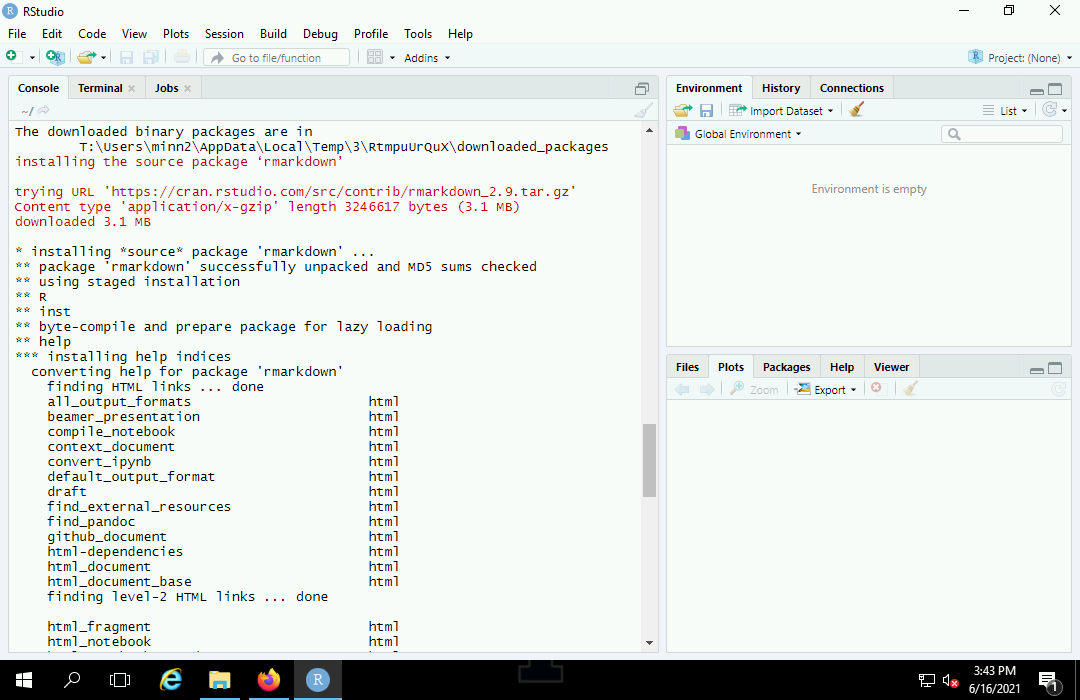Save workspace icon in Environment pane
This screenshot has width=1080, height=700.
(x=706, y=110)
